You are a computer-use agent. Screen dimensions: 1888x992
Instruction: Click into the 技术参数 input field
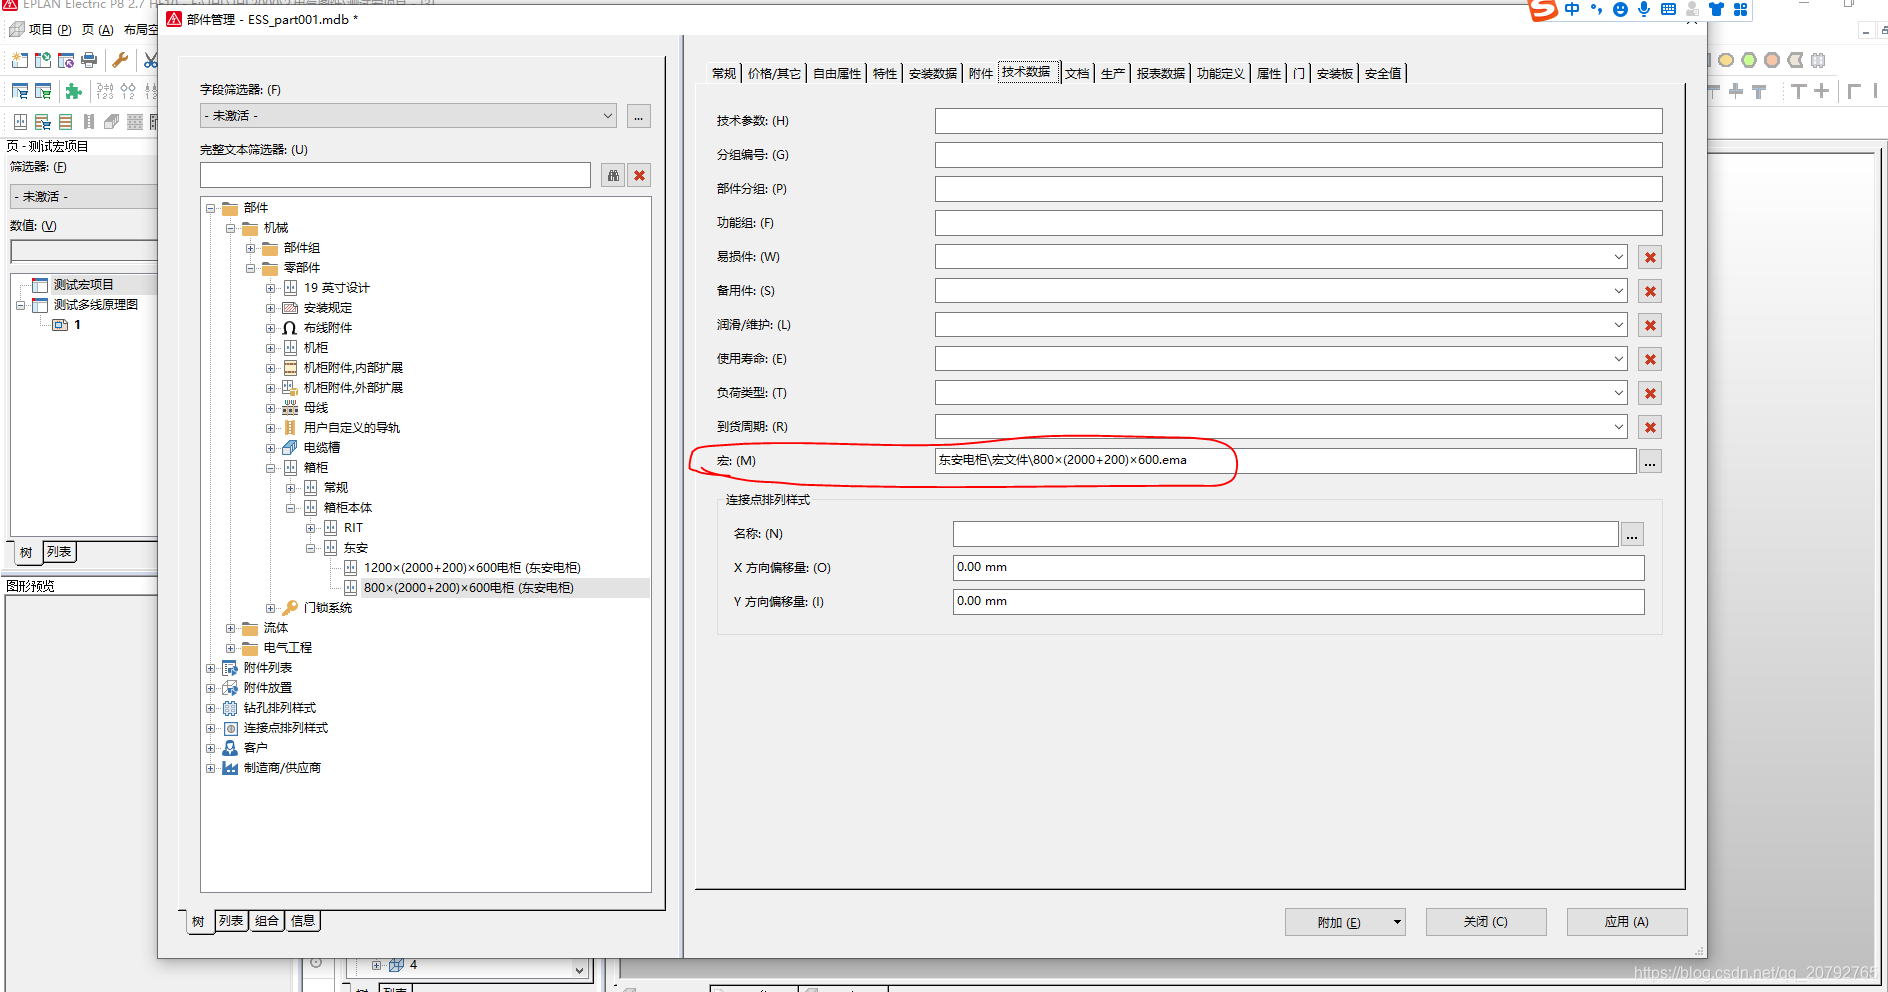tap(1297, 121)
